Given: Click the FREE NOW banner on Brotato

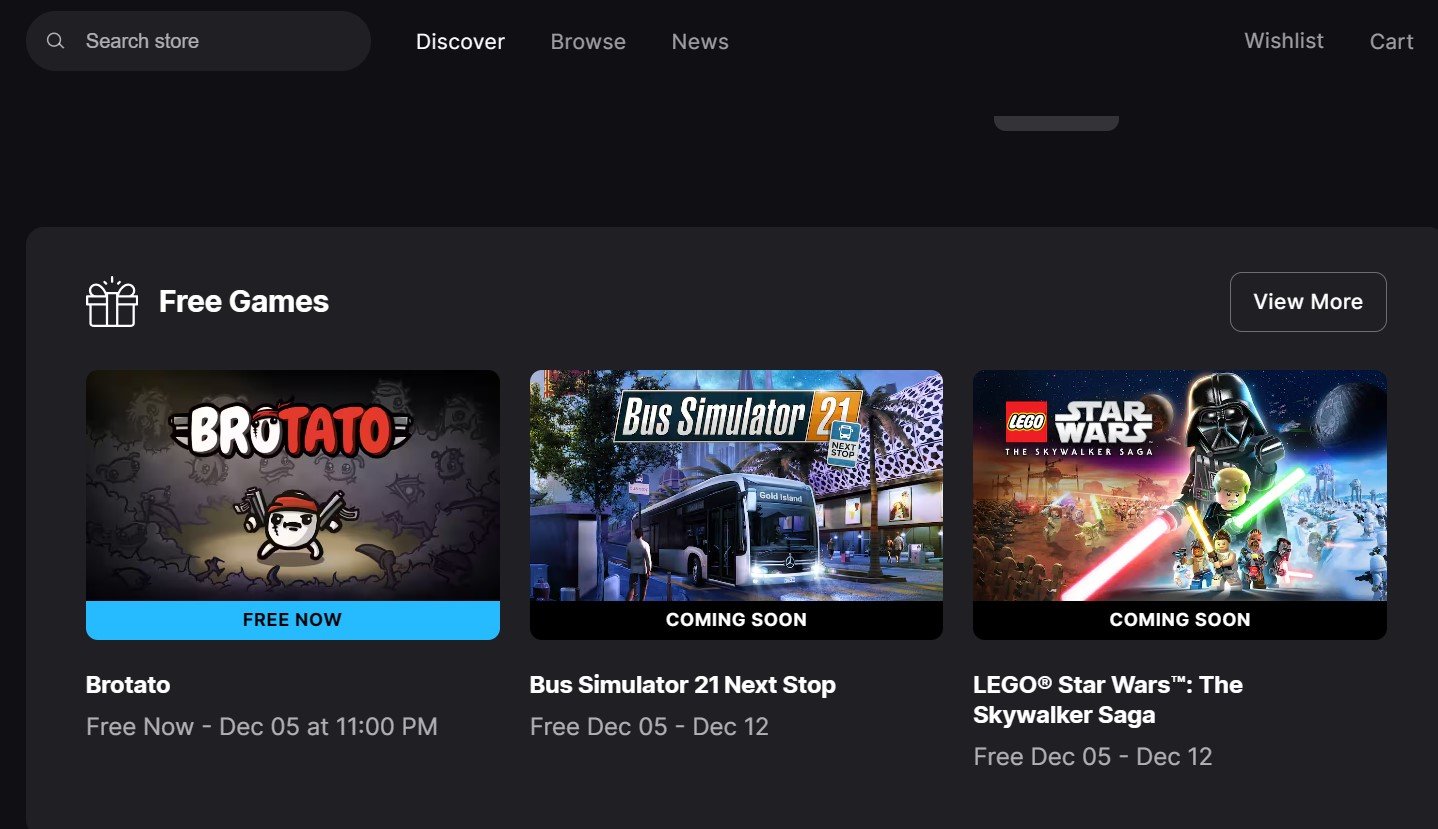Looking at the screenshot, I should point(293,620).
